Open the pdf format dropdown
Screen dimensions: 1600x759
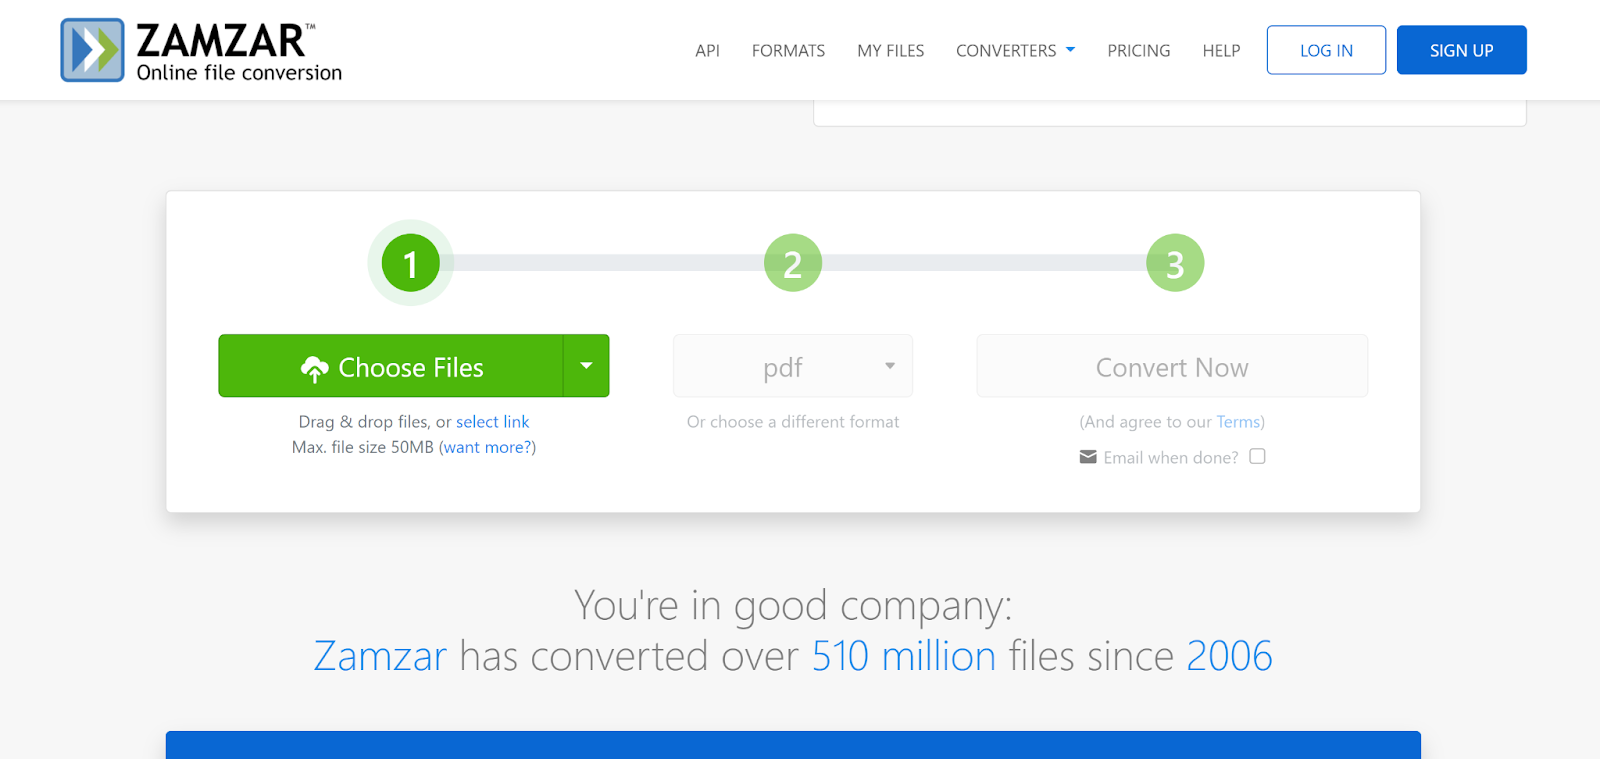(x=793, y=366)
